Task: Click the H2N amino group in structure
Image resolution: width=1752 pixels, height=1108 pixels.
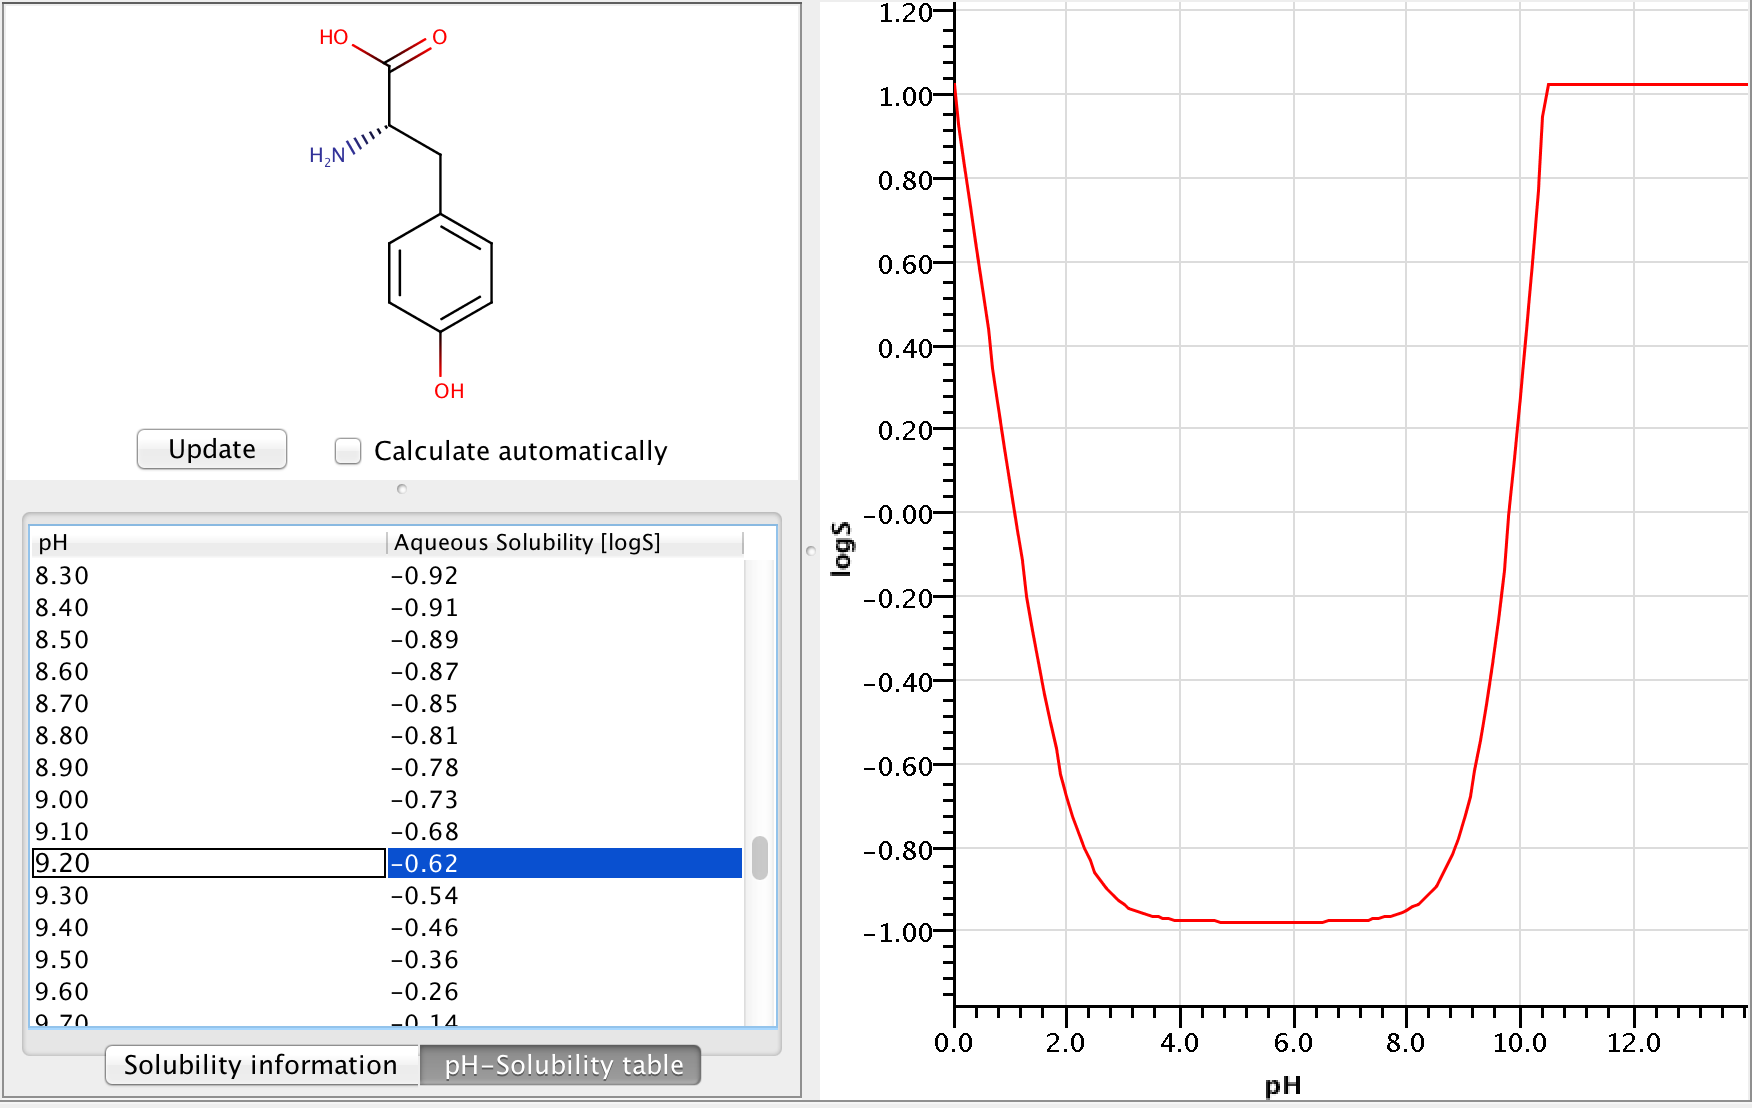Action: [327, 155]
